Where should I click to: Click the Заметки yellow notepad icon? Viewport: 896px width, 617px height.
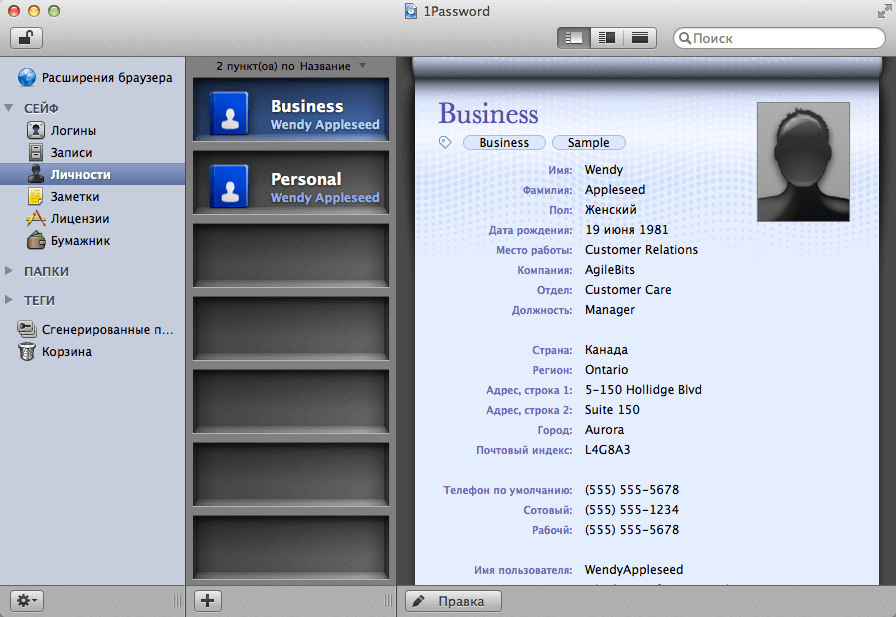35,196
